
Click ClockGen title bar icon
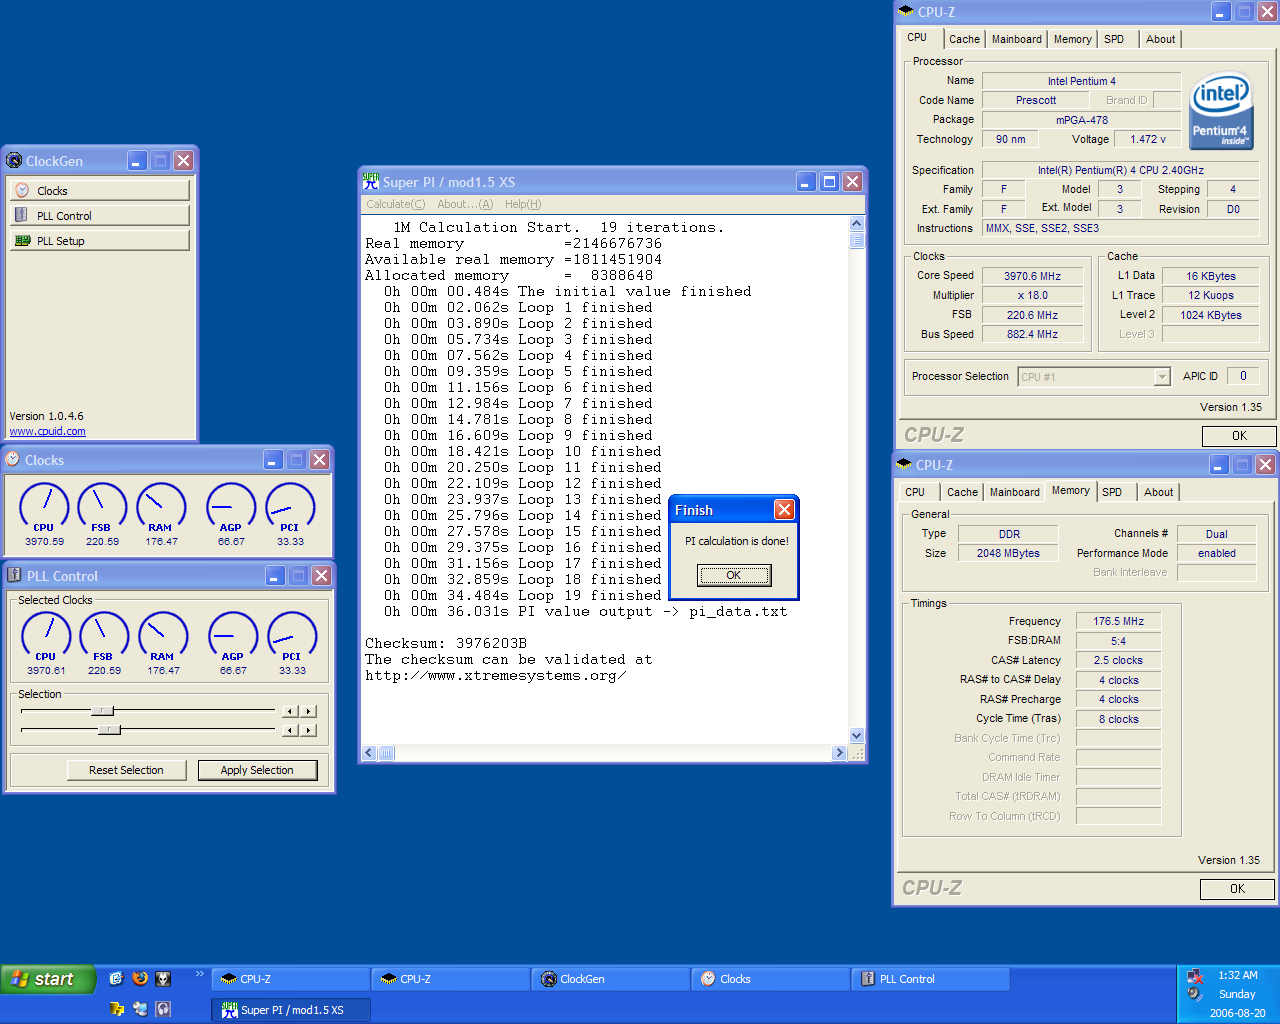point(14,160)
